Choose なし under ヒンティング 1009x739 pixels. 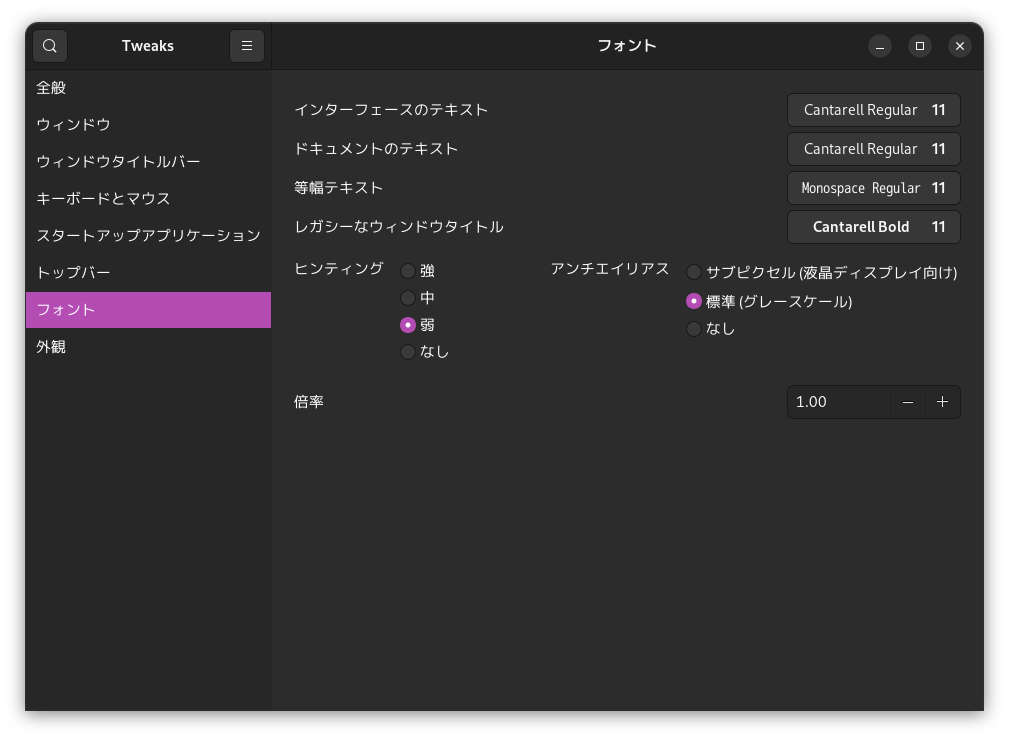[408, 352]
